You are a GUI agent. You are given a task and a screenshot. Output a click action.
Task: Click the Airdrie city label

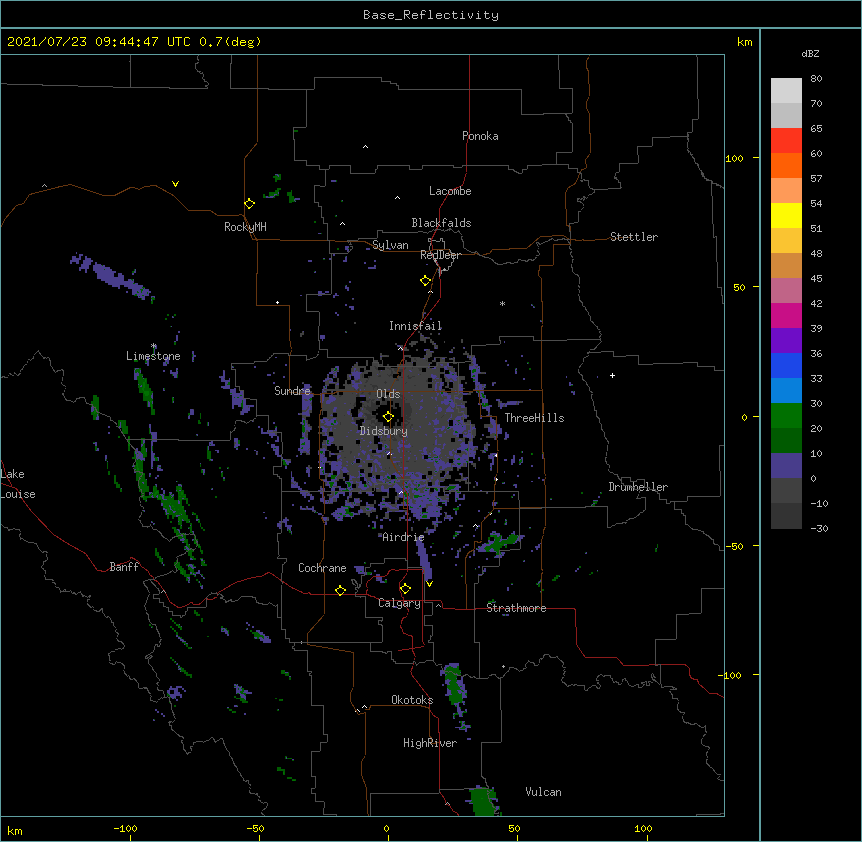pyautogui.click(x=403, y=537)
